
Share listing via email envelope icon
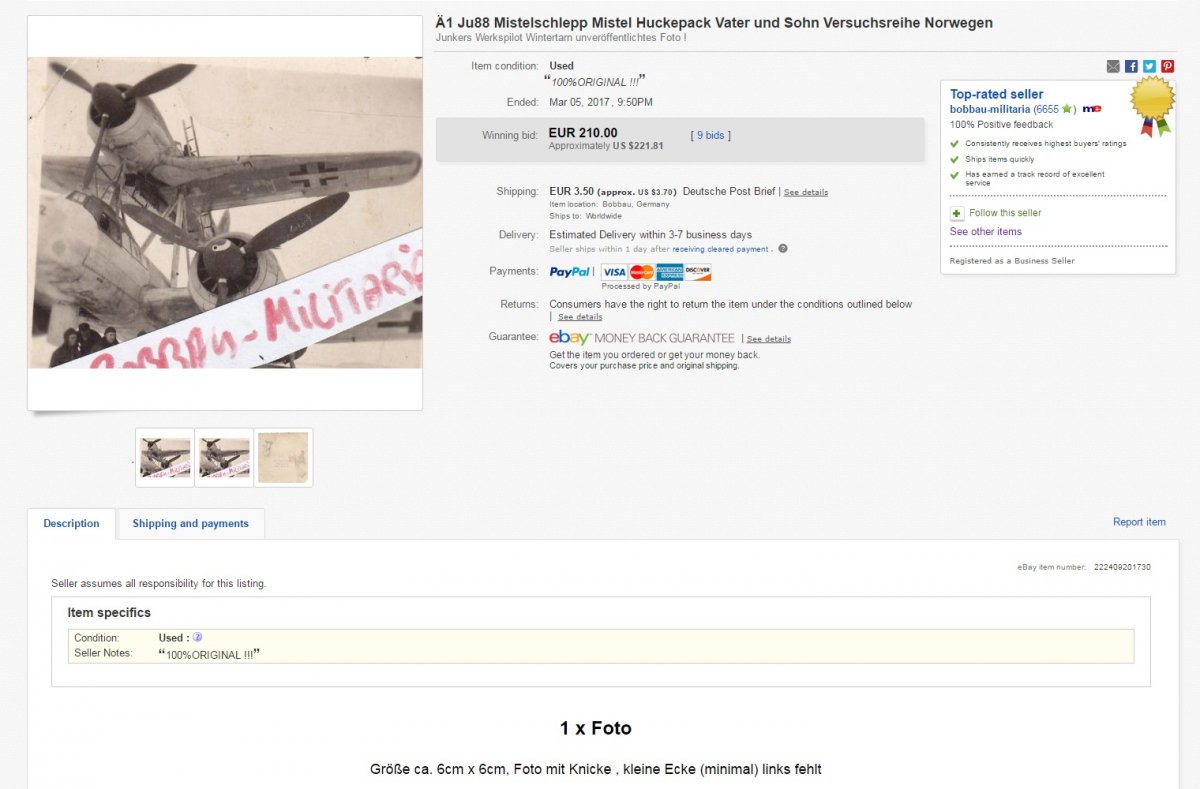pyautogui.click(x=1113, y=66)
